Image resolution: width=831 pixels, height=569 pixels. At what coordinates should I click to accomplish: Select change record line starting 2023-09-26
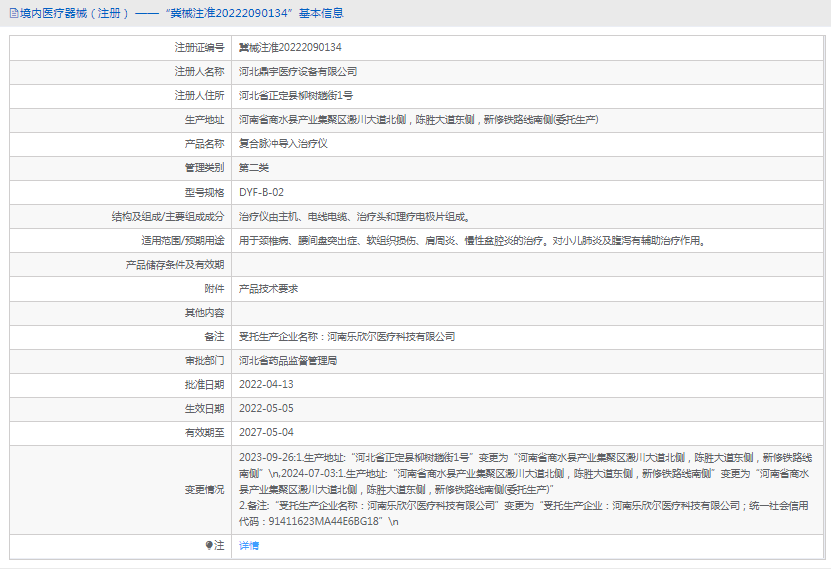pos(525,458)
